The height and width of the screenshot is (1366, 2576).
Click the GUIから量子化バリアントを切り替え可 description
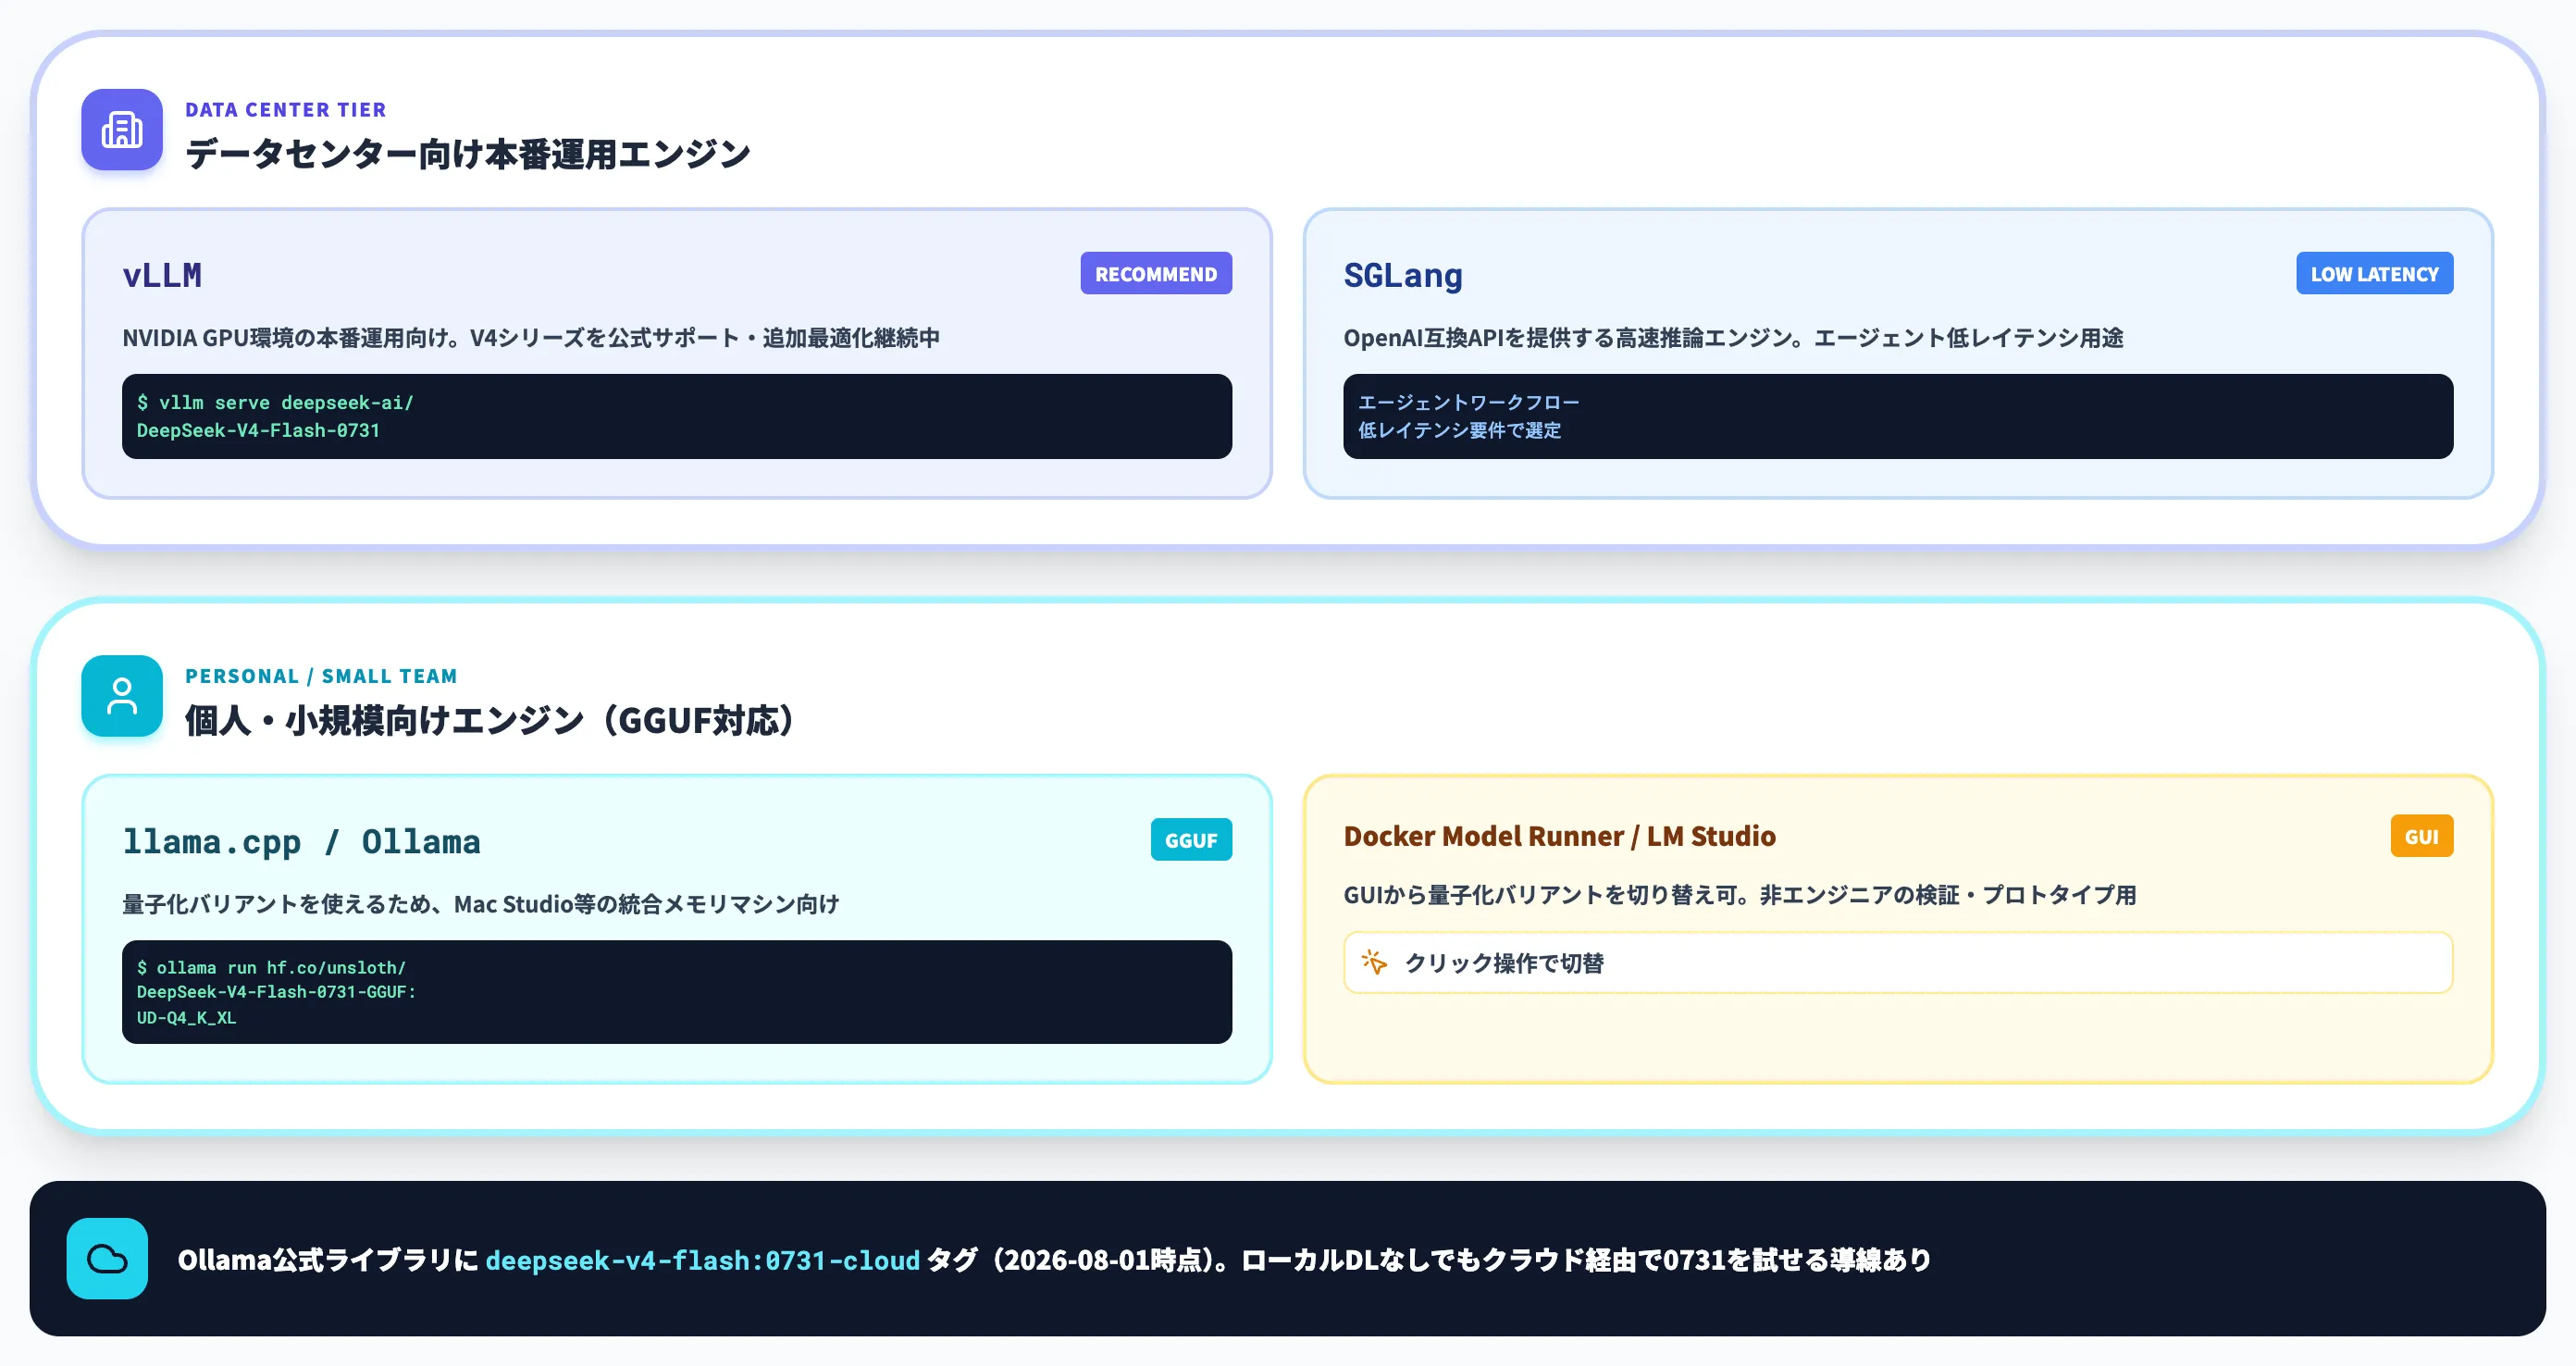pos(1739,895)
